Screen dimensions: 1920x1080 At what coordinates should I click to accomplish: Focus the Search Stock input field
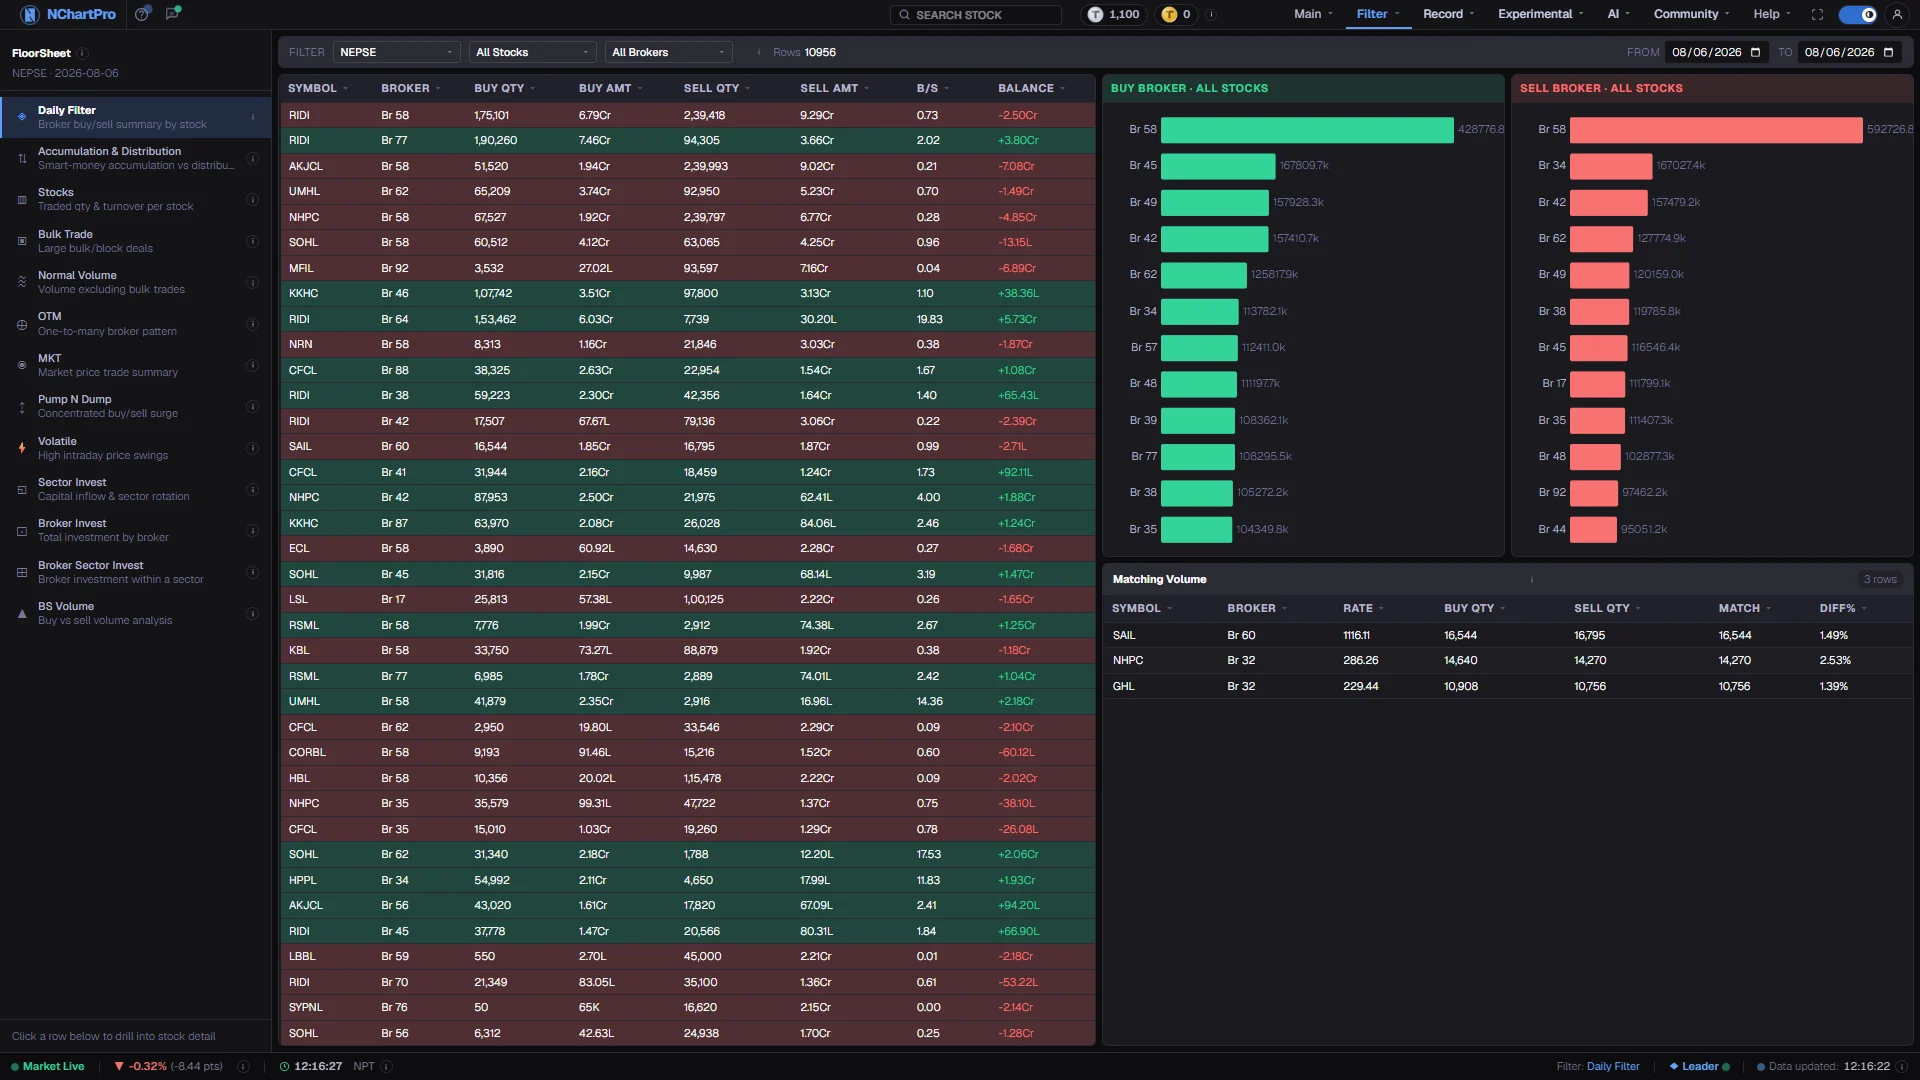[x=976, y=14]
